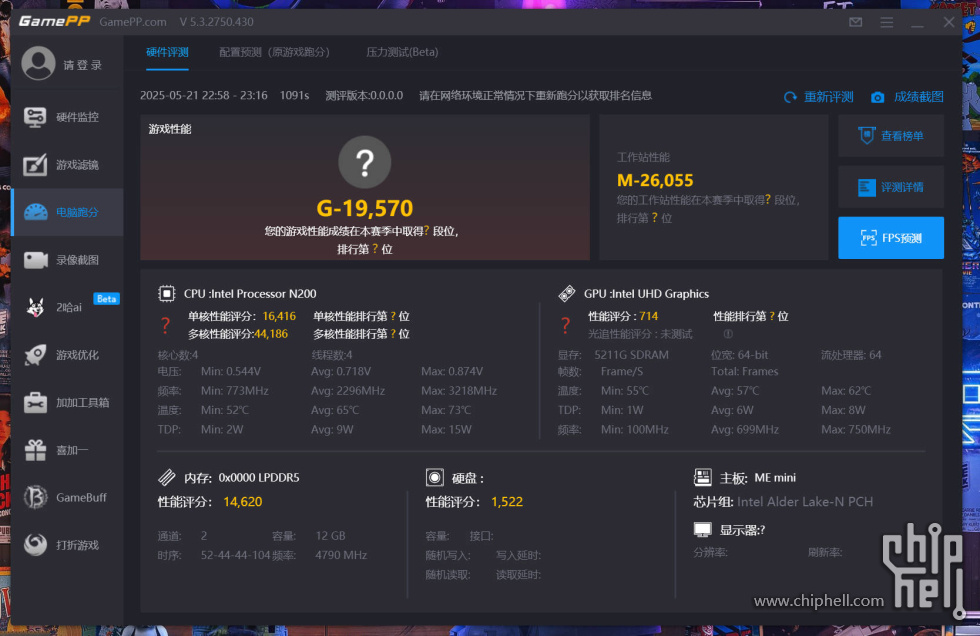Click the CPU chip icon
This screenshot has height=636, width=980.
[x=166, y=294]
